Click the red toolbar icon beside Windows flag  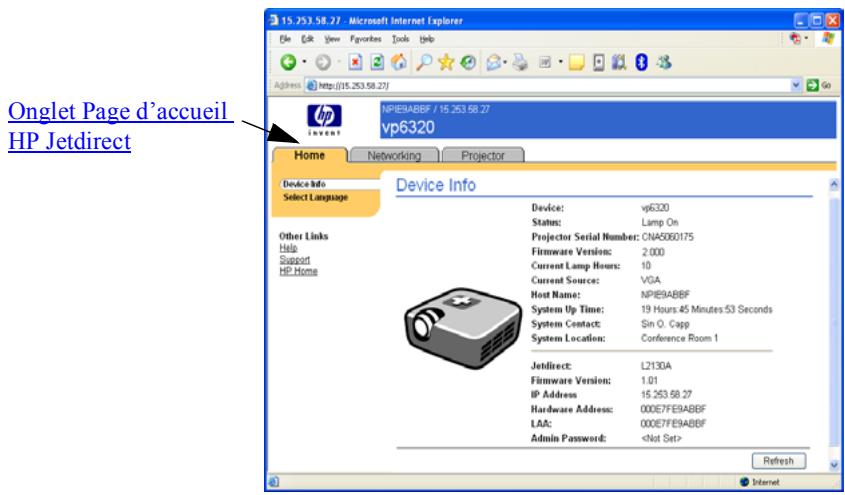tap(795, 39)
